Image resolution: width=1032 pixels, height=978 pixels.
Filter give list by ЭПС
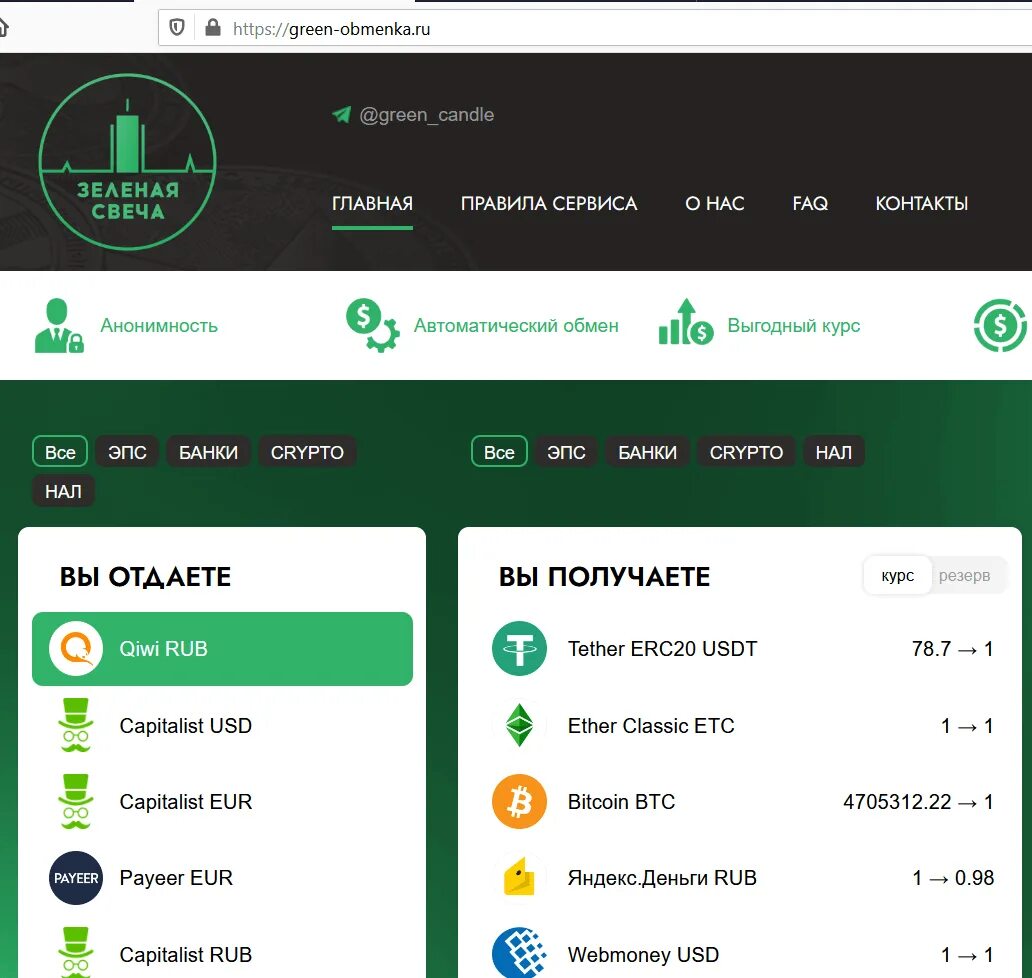click(127, 452)
